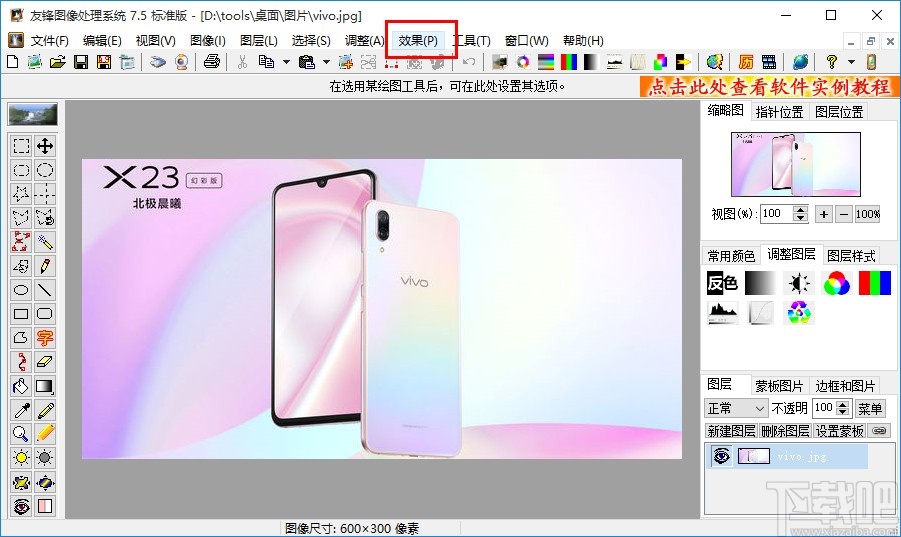Select the magic wand tool
Viewport: 901px width, 537px height.
(x=45, y=242)
